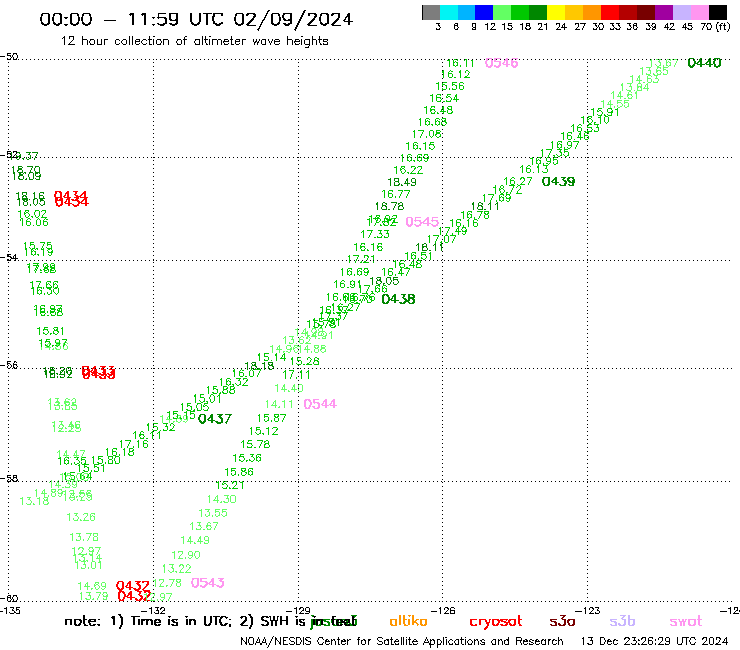Click the purple swatch in the color scale
The height and width of the screenshot is (650, 740).
(664, 12)
